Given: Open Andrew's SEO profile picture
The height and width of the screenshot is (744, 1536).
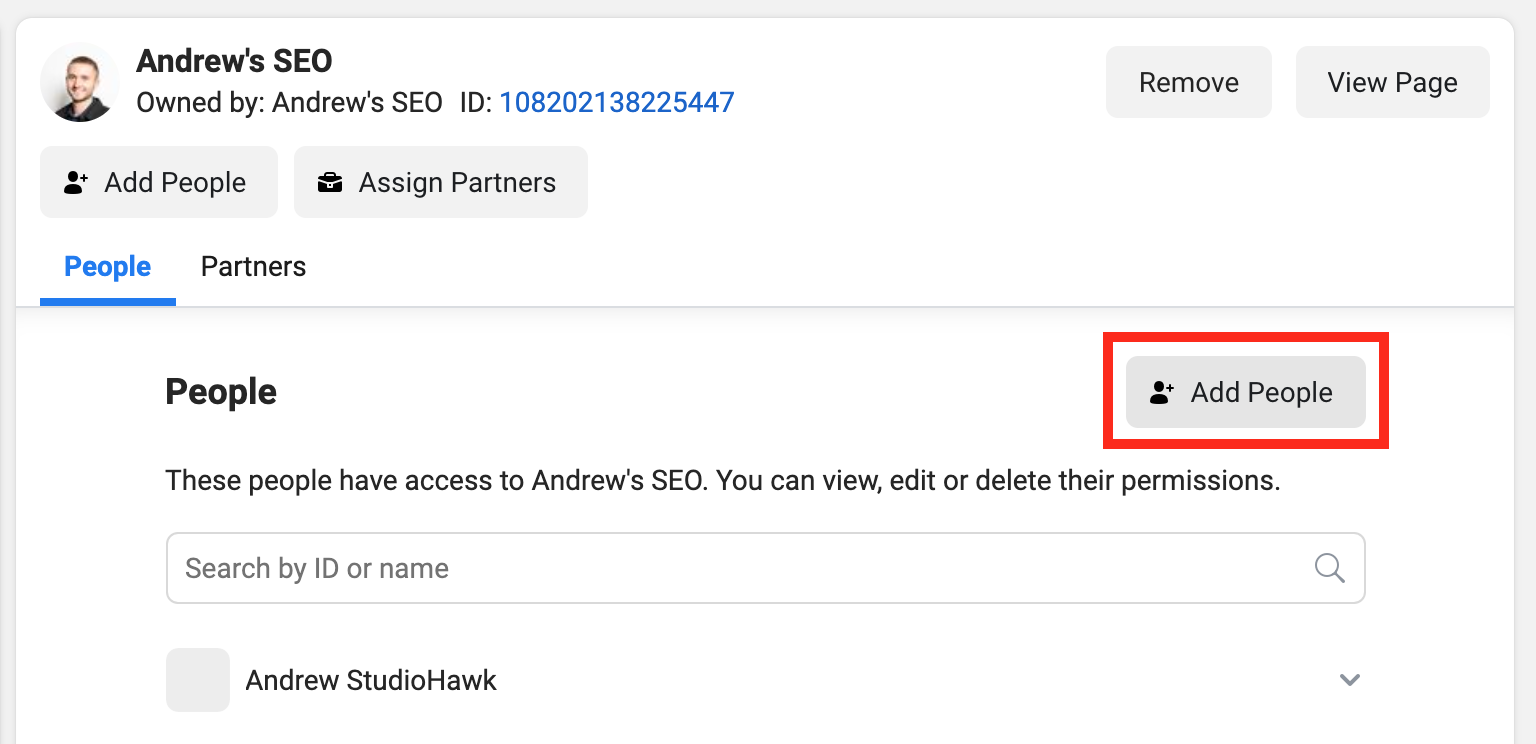Looking at the screenshot, I should 80,82.
